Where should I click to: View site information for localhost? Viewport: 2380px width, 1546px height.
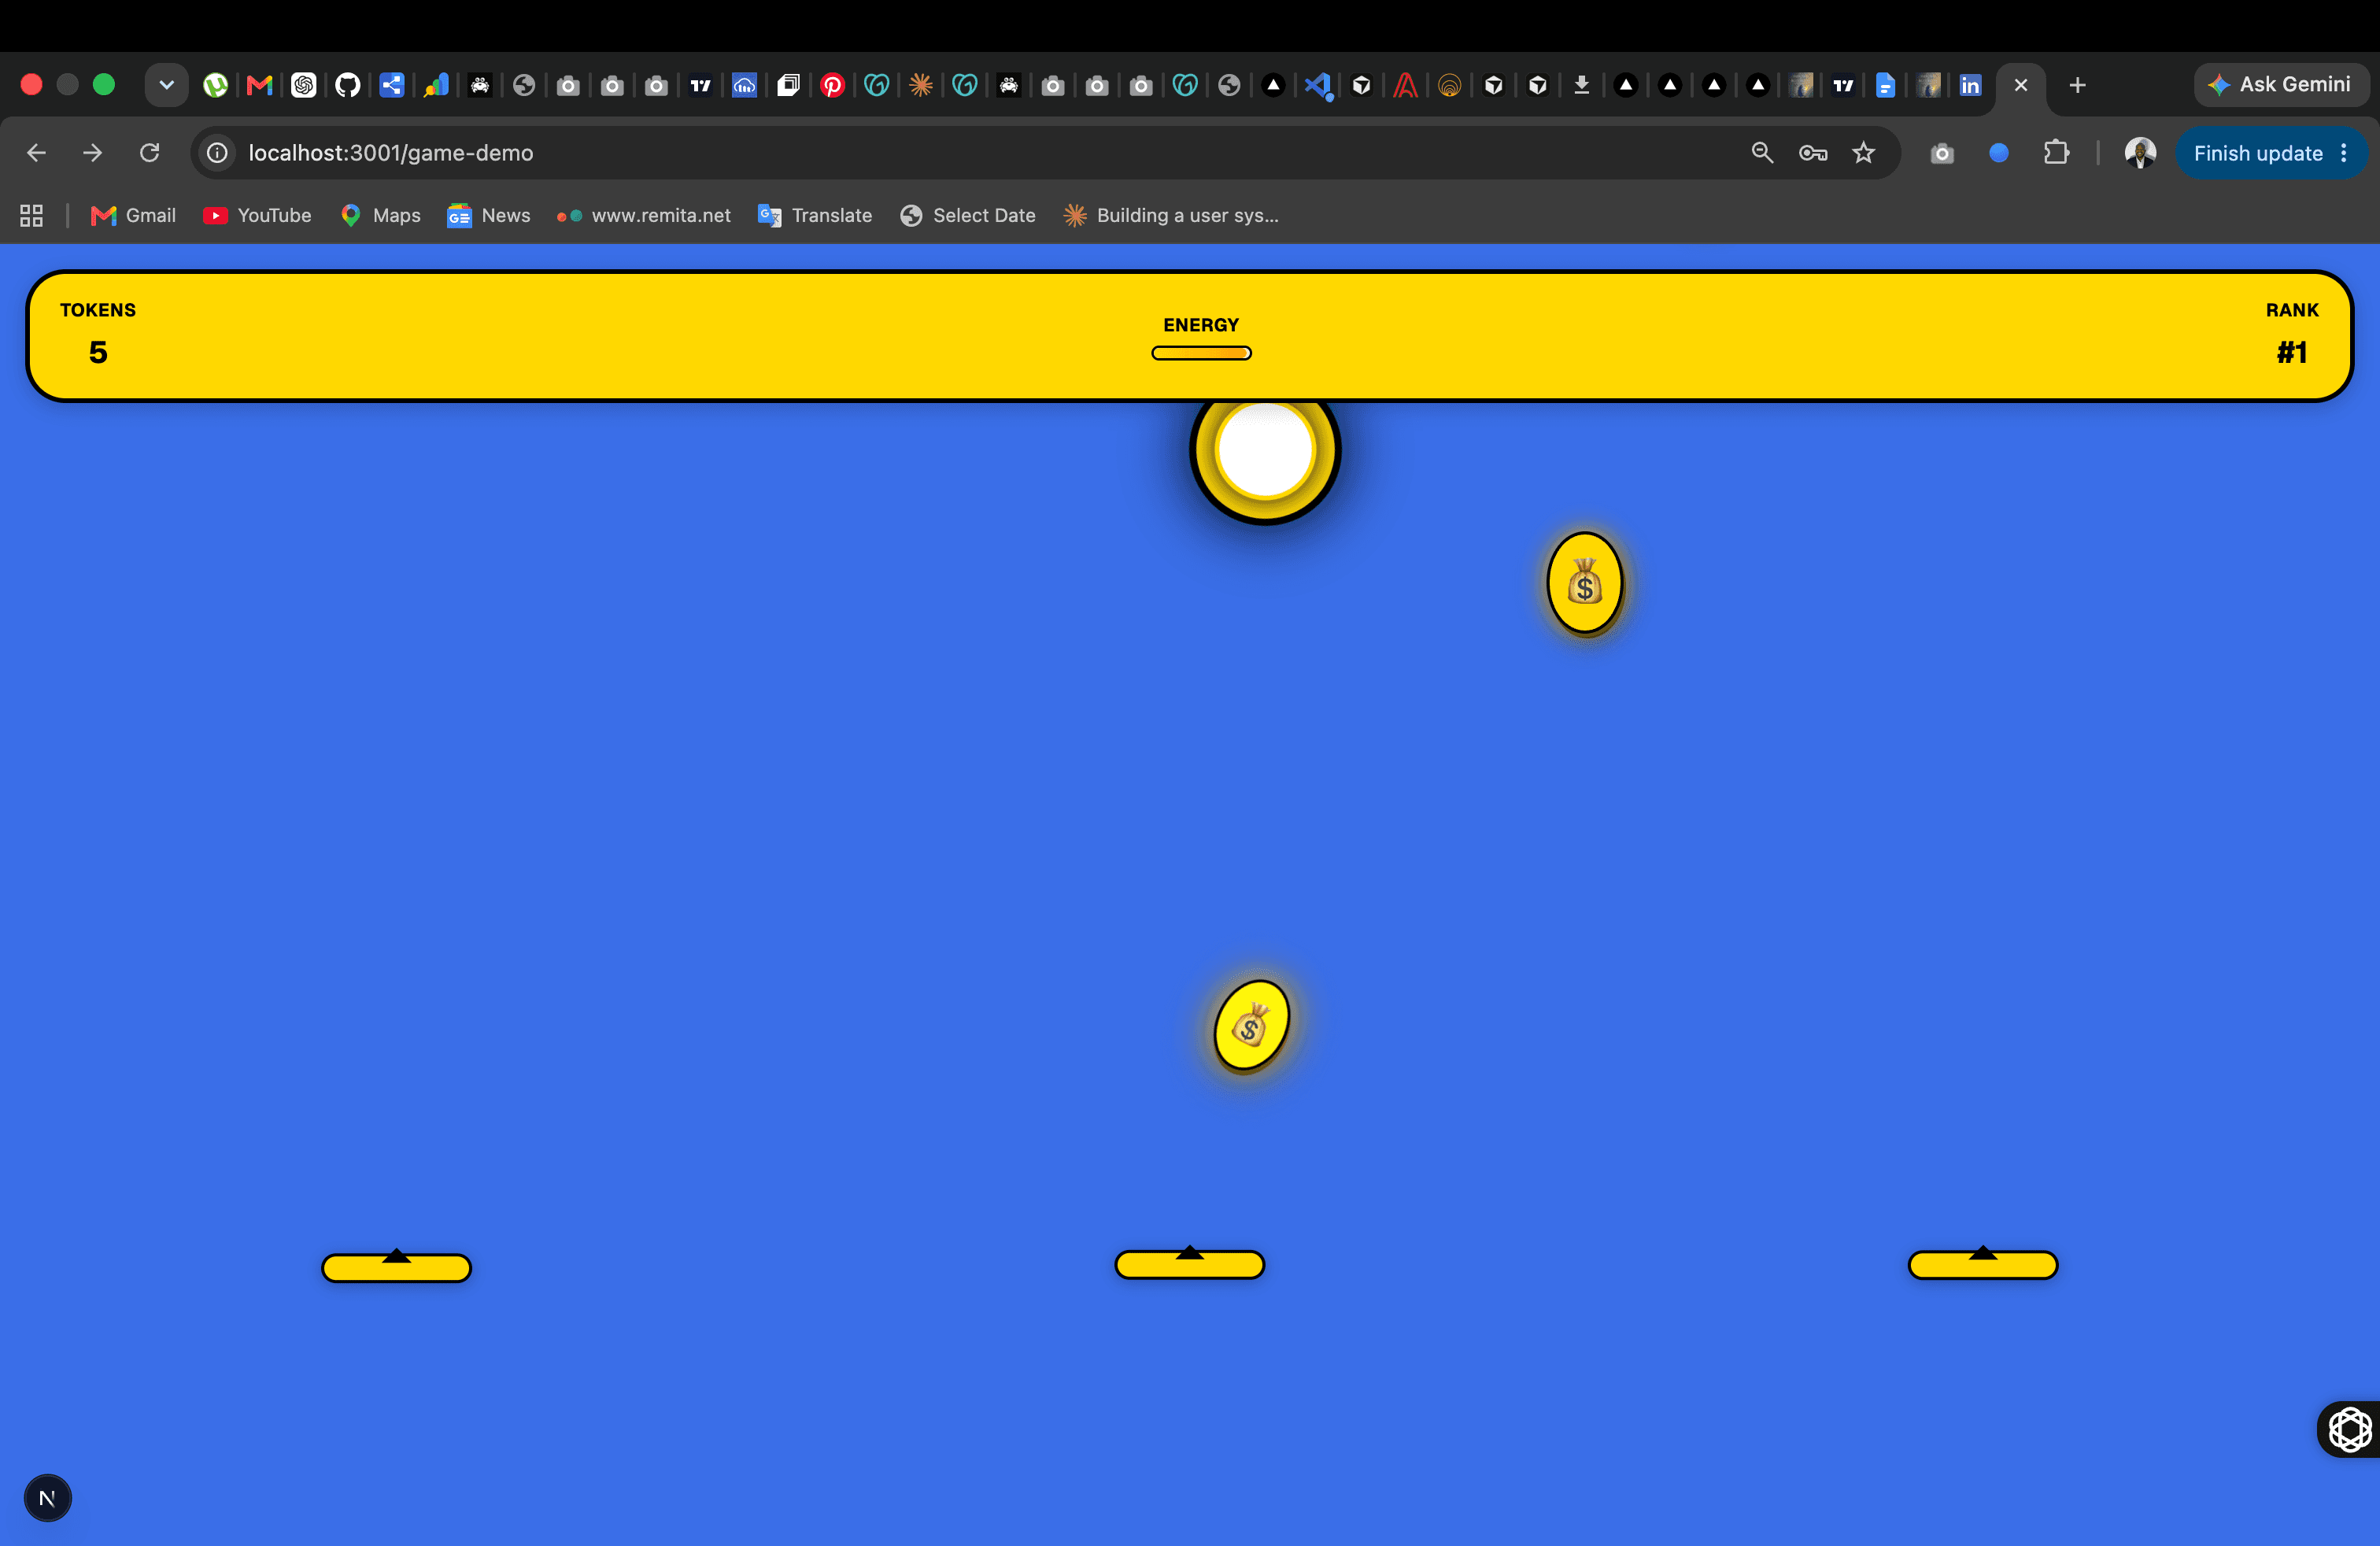pyautogui.click(x=217, y=153)
